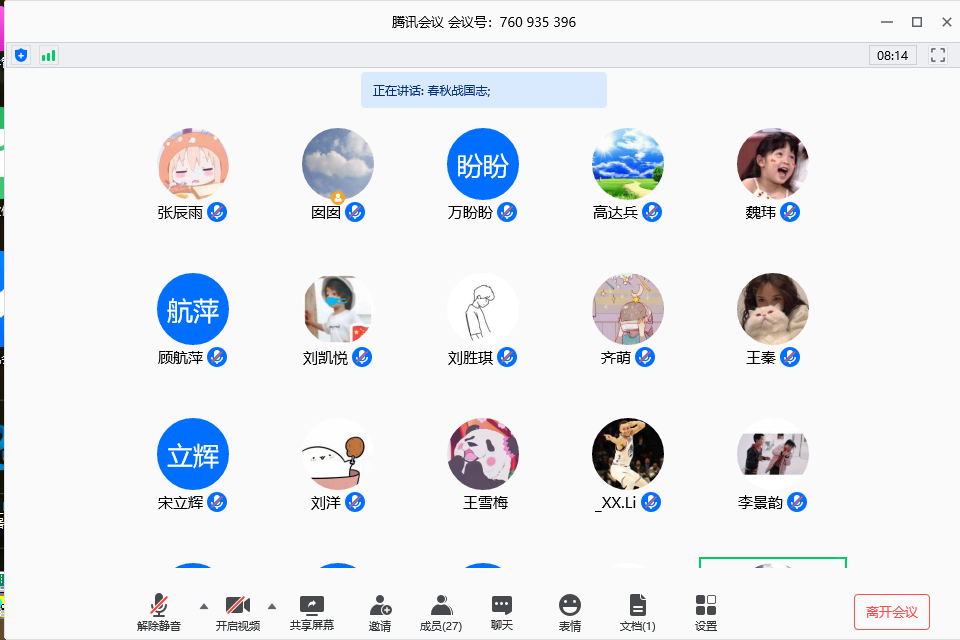Image resolution: width=960 pixels, height=640 pixels.
Task: Click the 盼盼 avatar of 万盼盼
Action: tap(483, 164)
